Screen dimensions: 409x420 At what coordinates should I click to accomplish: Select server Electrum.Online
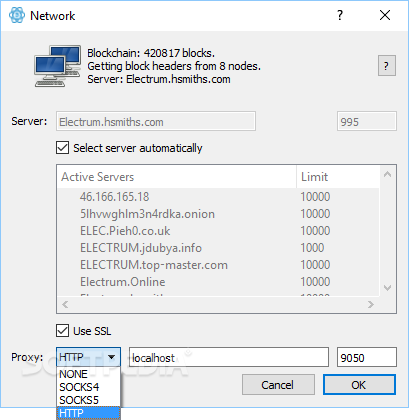pyautogui.click(x=122, y=282)
